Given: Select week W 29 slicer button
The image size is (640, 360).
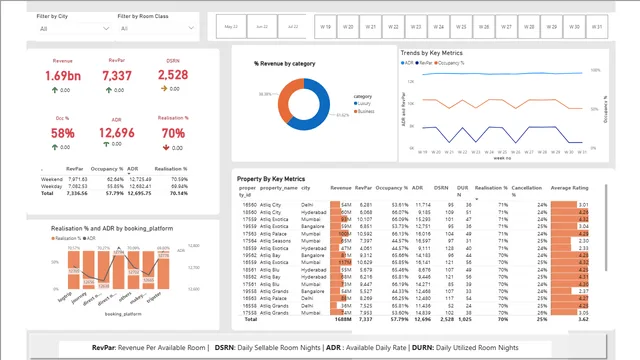Looking at the screenshot, I should click(552, 27).
